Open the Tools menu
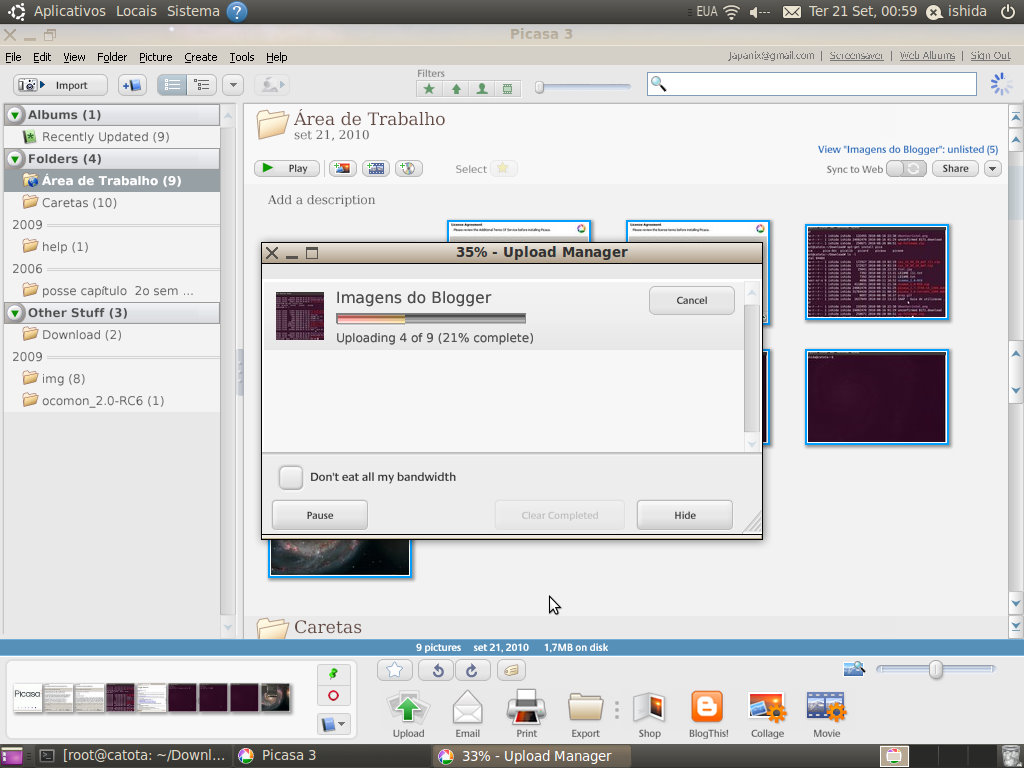1024x768 pixels. tap(242, 57)
